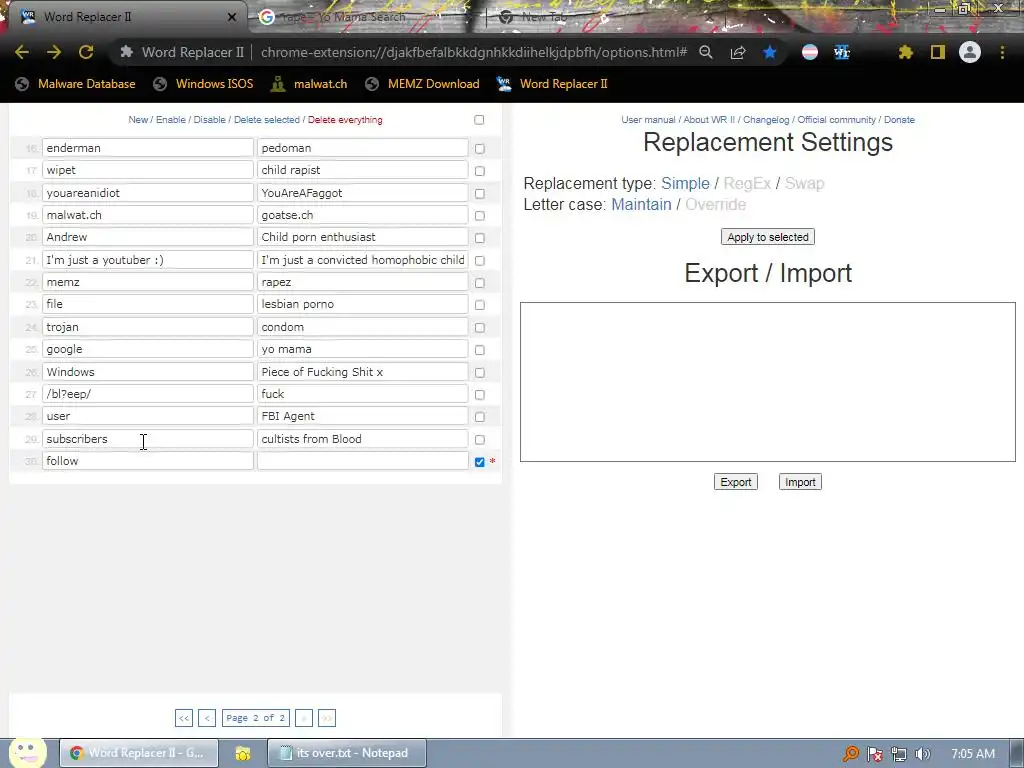Click the New link to add a row
The height and width of the screenshot is (768, 1024).
tap(138, 120)
